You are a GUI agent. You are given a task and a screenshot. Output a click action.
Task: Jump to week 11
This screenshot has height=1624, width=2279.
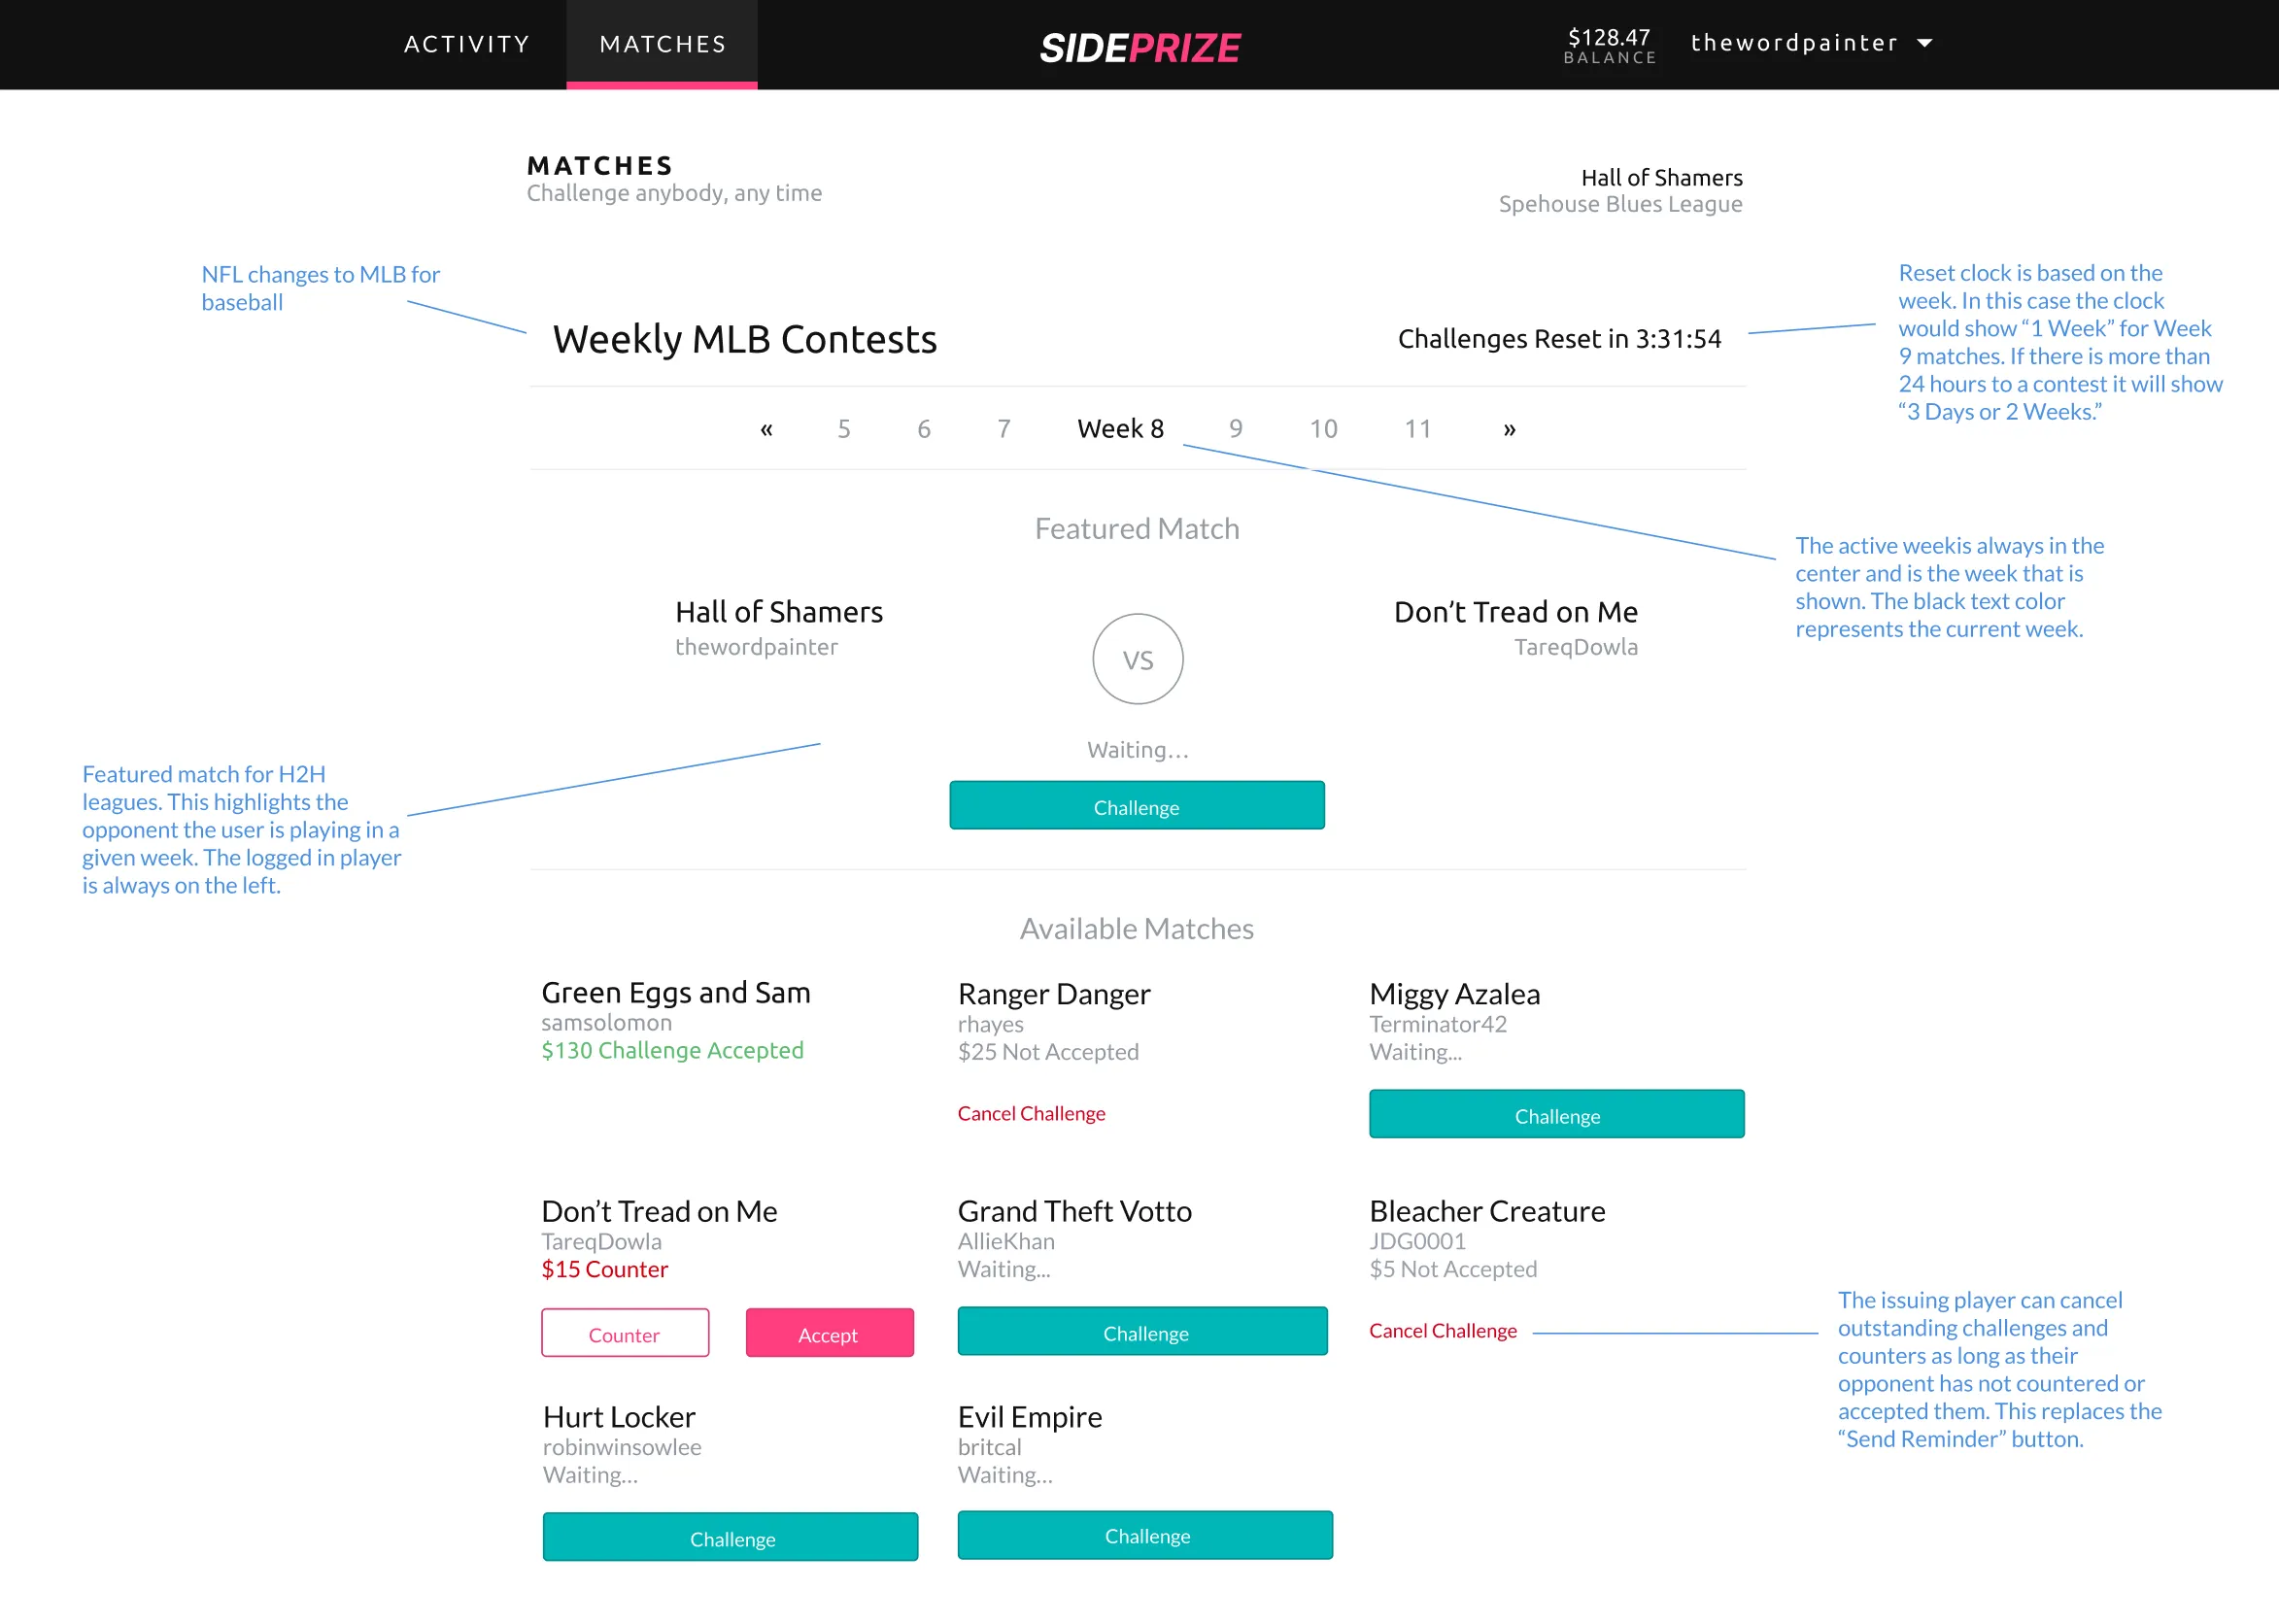pyautogui.click(x=1417, y=429)
